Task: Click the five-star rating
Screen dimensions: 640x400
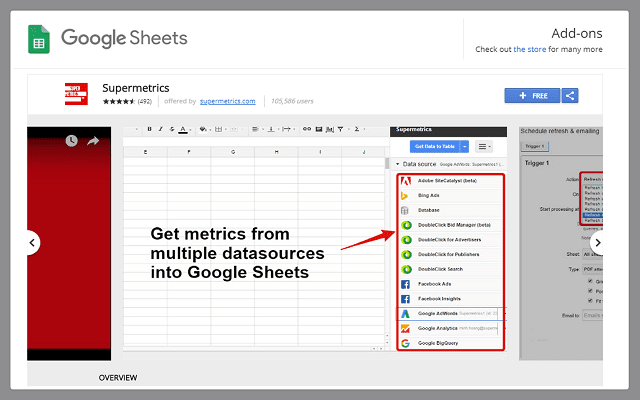Action: tap(119, 101)
